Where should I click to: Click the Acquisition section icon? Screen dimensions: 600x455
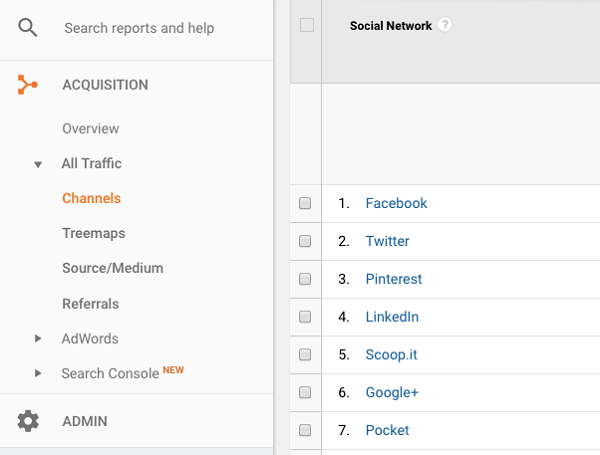click(x=28, y=85)
